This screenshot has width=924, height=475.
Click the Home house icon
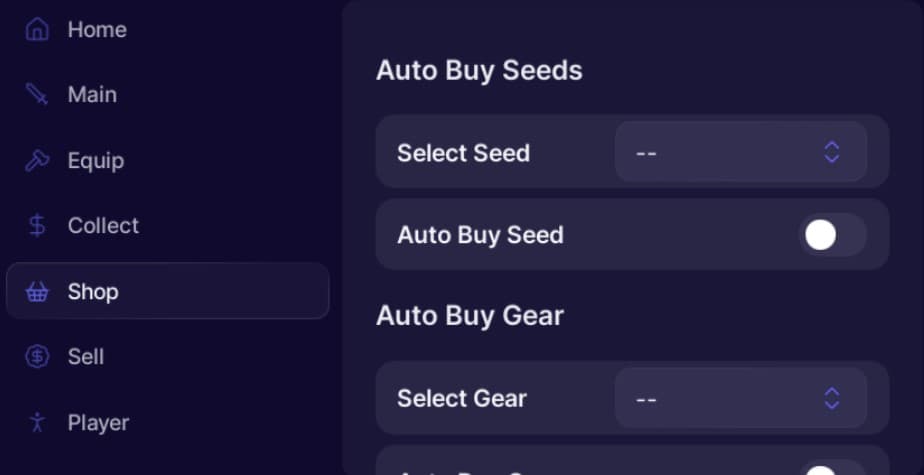coord(37,30)
